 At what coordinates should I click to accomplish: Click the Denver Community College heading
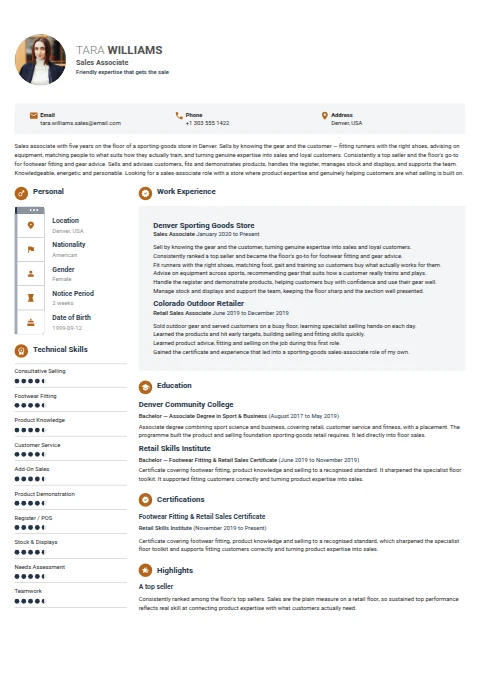[x=186, y=404]
